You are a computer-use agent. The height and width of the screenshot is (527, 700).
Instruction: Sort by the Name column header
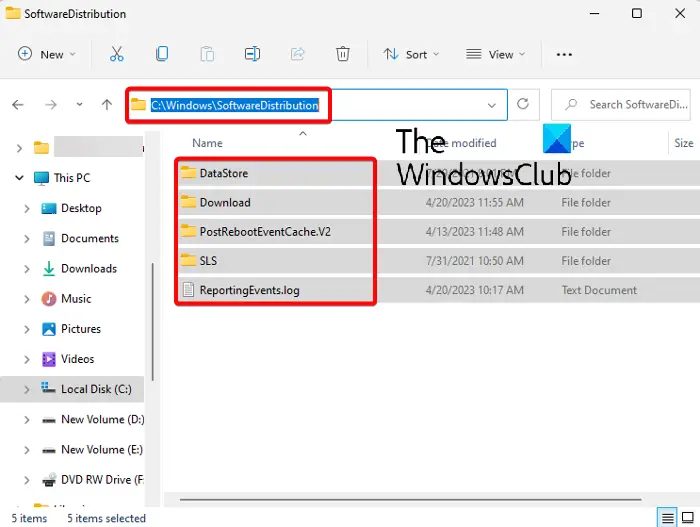click(208, 143)
